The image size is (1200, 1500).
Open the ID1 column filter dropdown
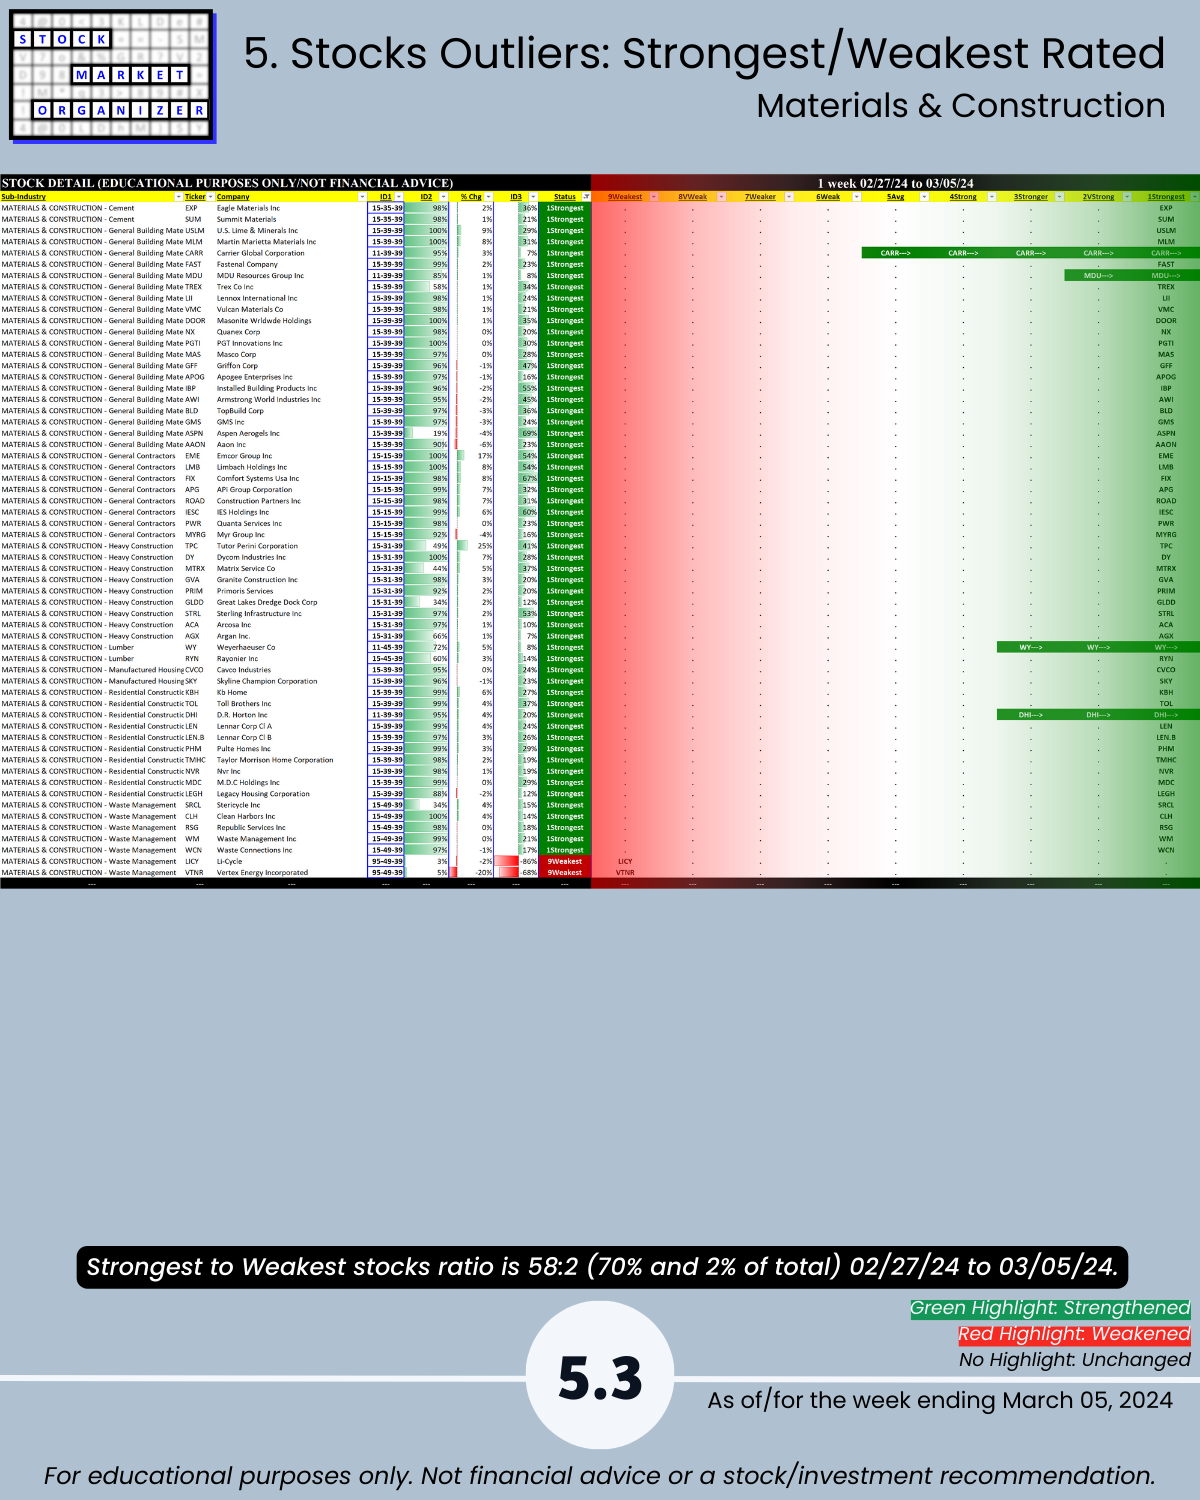pyautogui.click(x=399, y=197)
